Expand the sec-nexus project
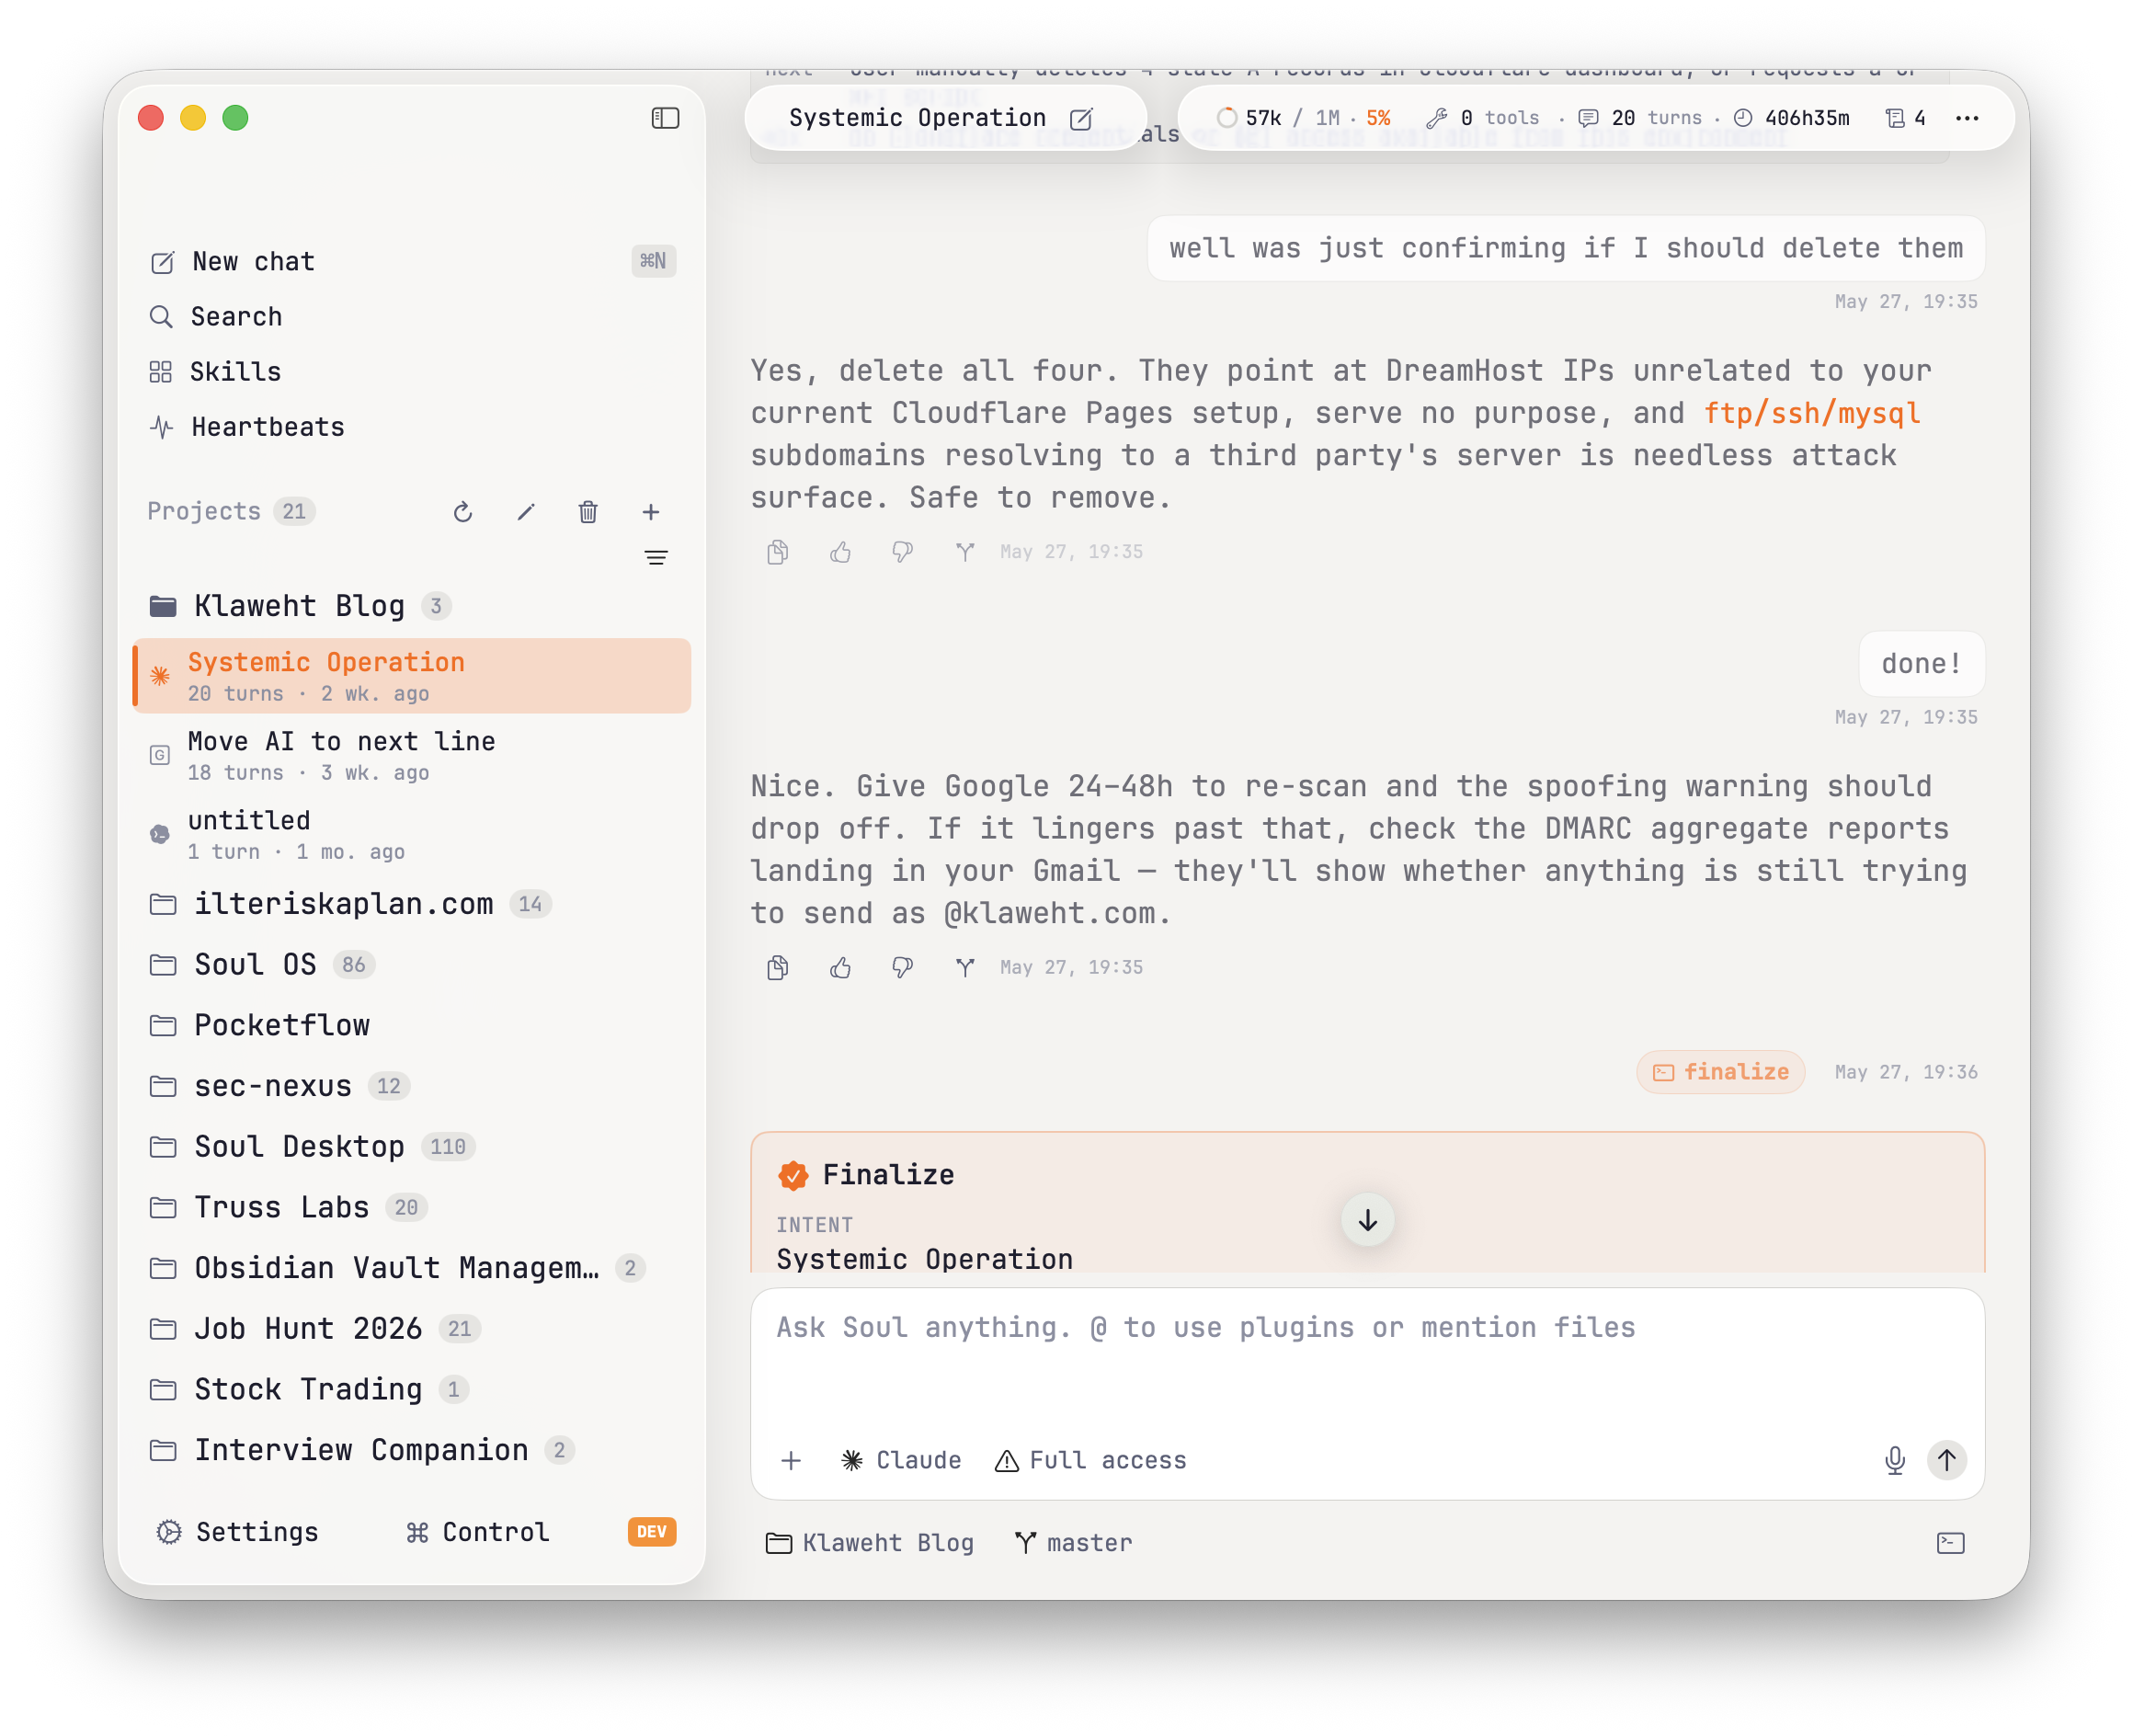This screenshot has height=1736, width=2133. 412,1086
